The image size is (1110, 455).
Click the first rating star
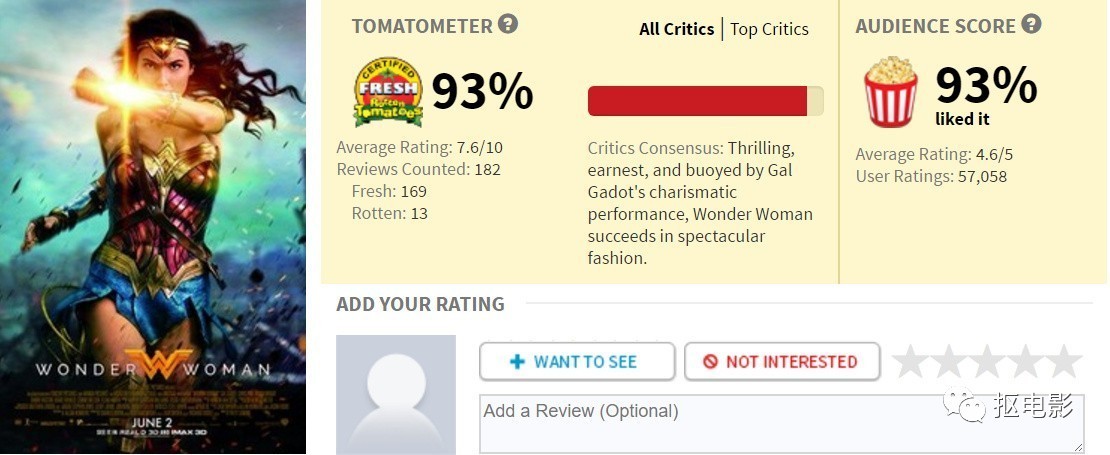click(x=910, y=362)
